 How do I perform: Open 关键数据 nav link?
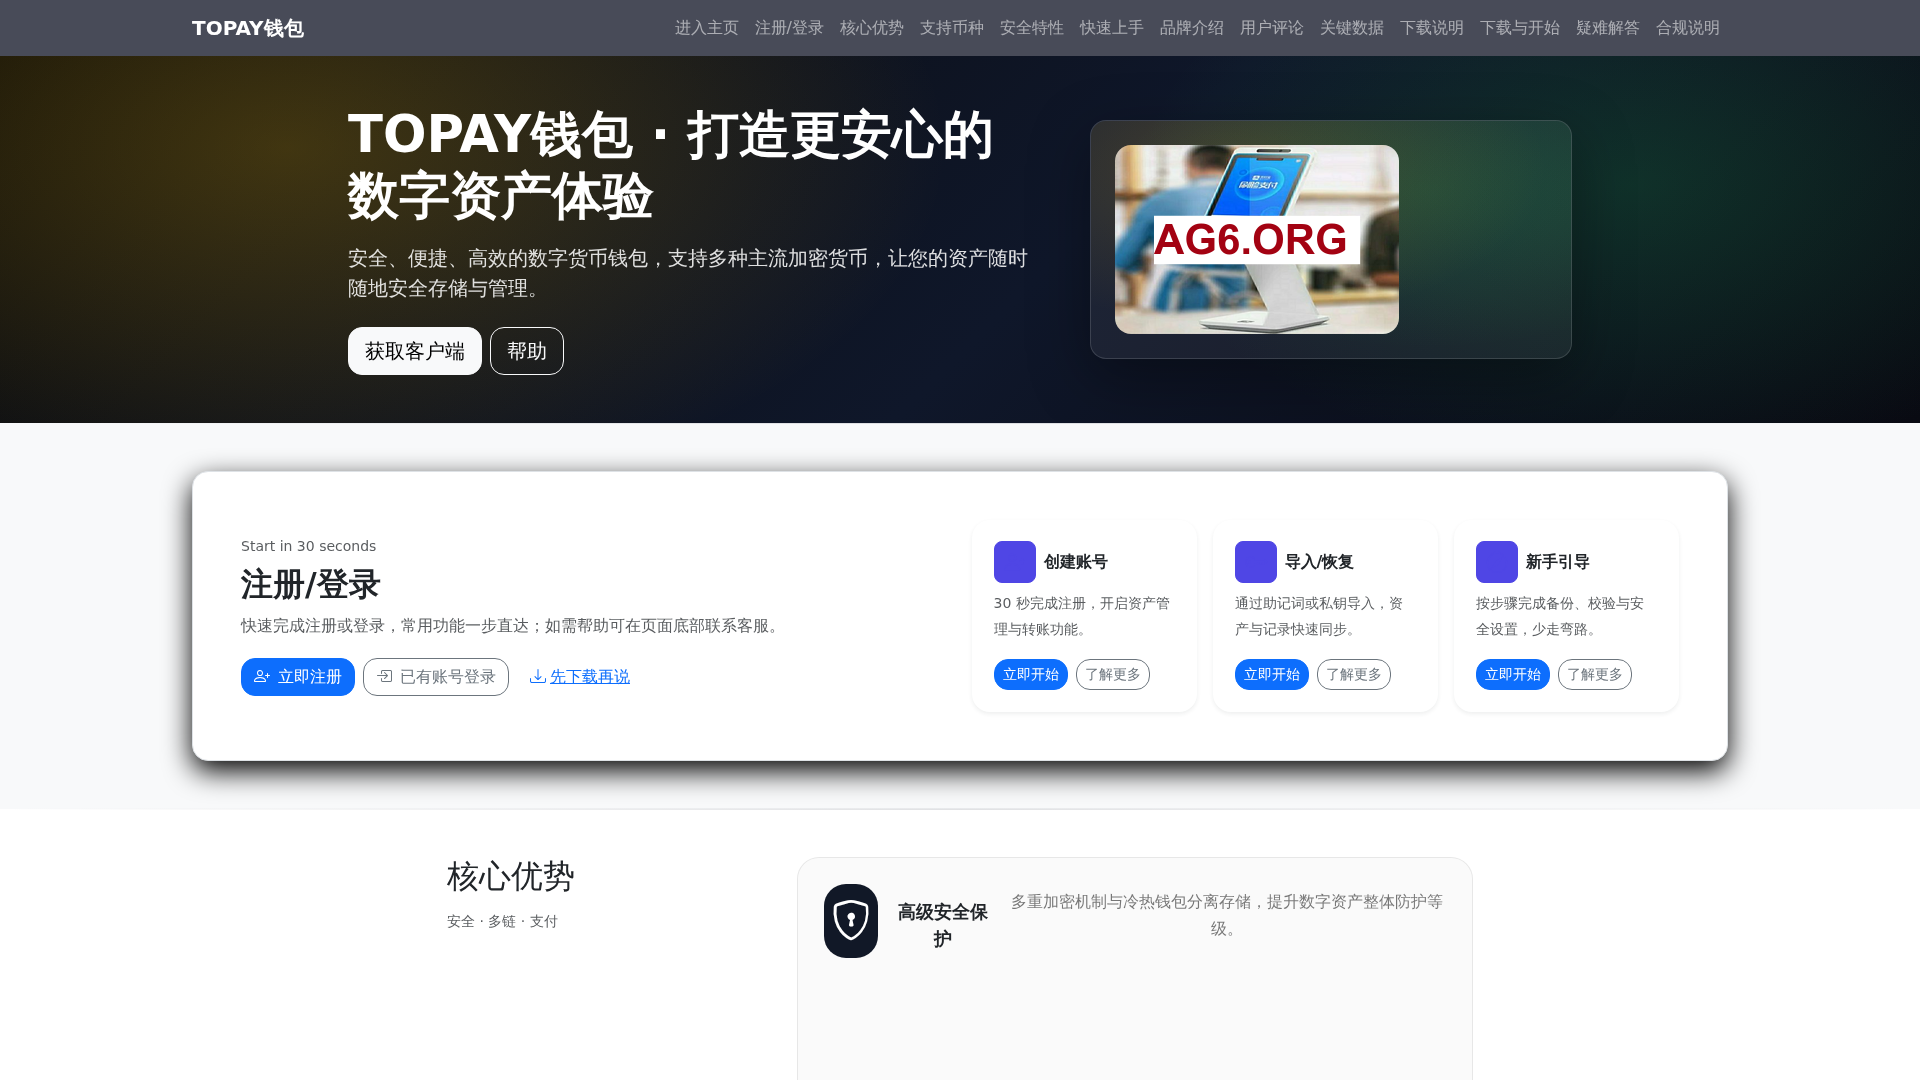[1351, 28]
